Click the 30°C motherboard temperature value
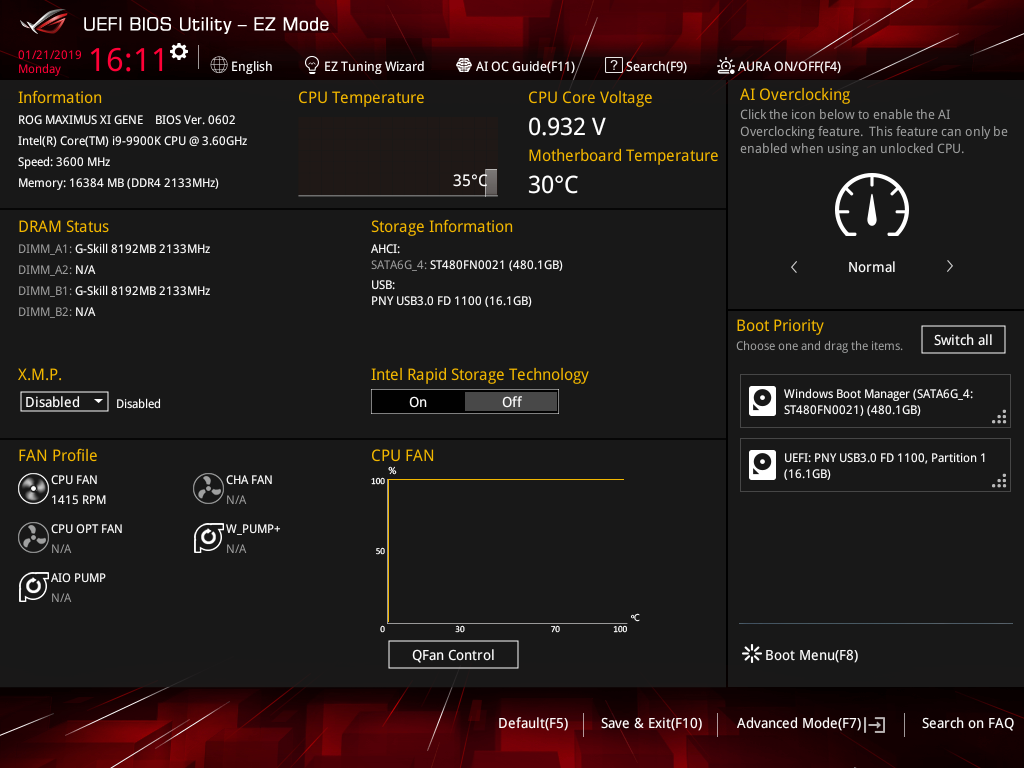 tap(553, 185)
